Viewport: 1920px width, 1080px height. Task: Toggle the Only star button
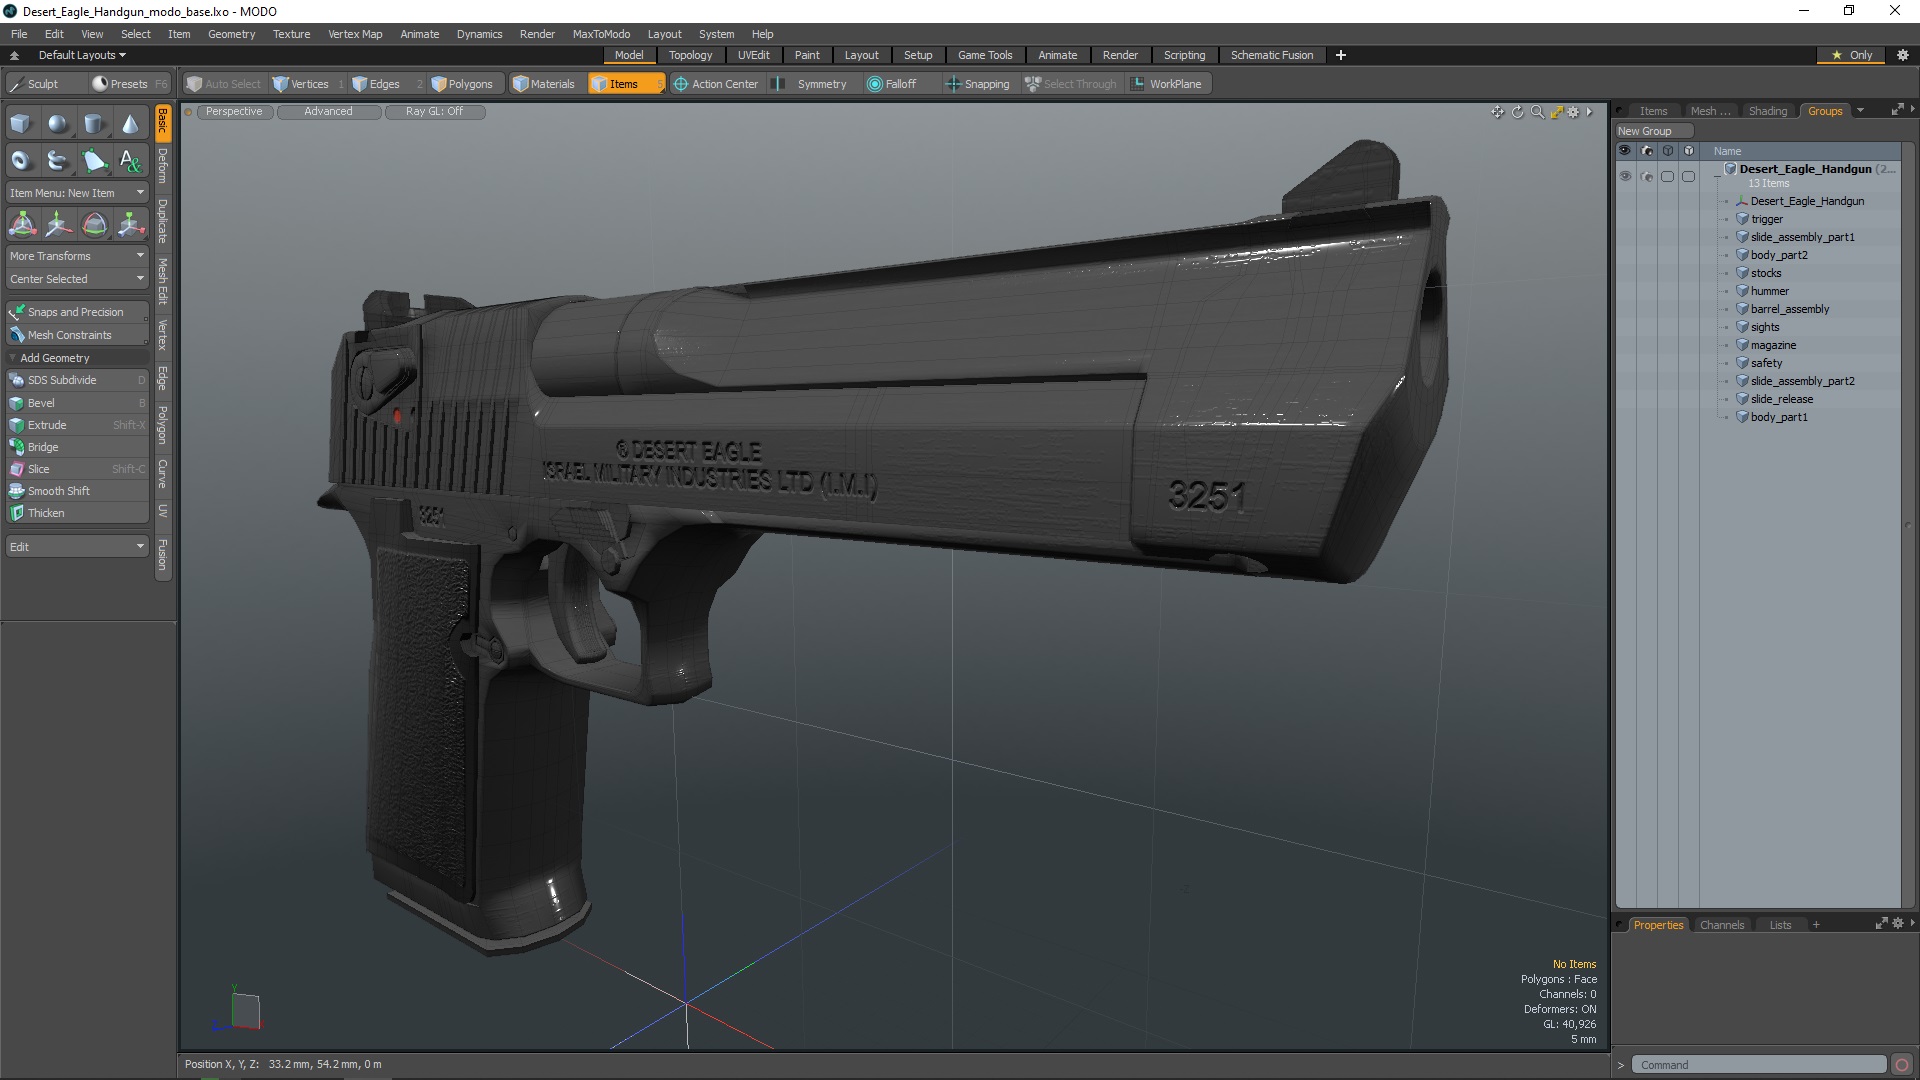coord(1852,55)
